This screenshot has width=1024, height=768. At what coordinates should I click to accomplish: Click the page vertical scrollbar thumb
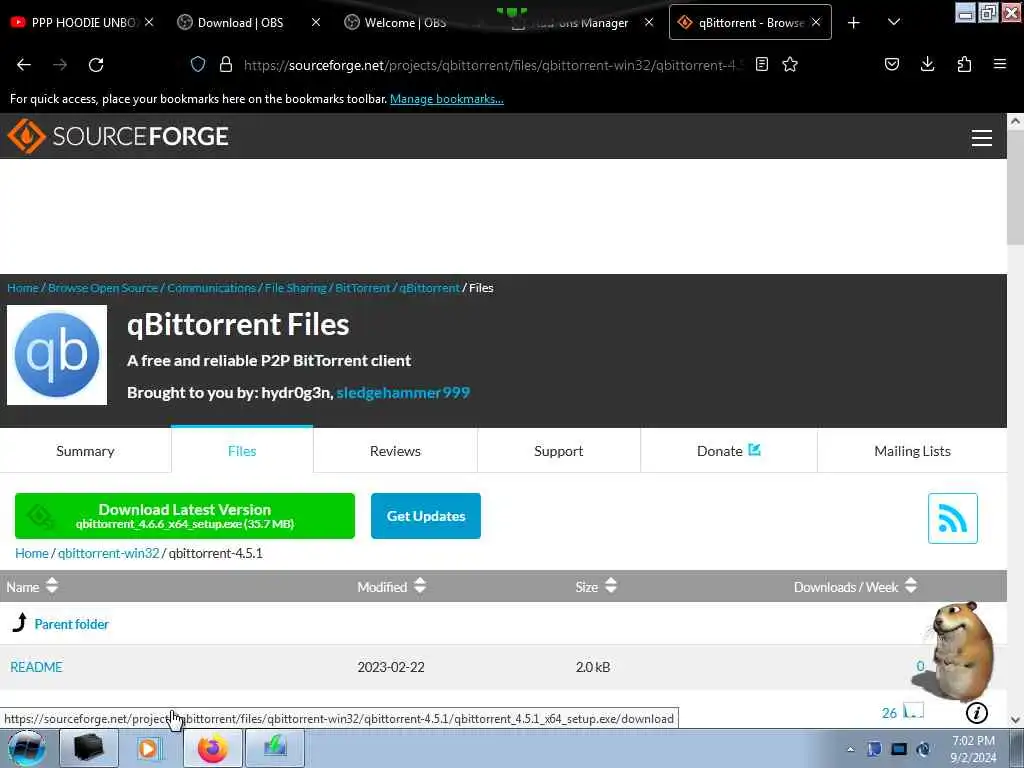(x=1015, y=185)
